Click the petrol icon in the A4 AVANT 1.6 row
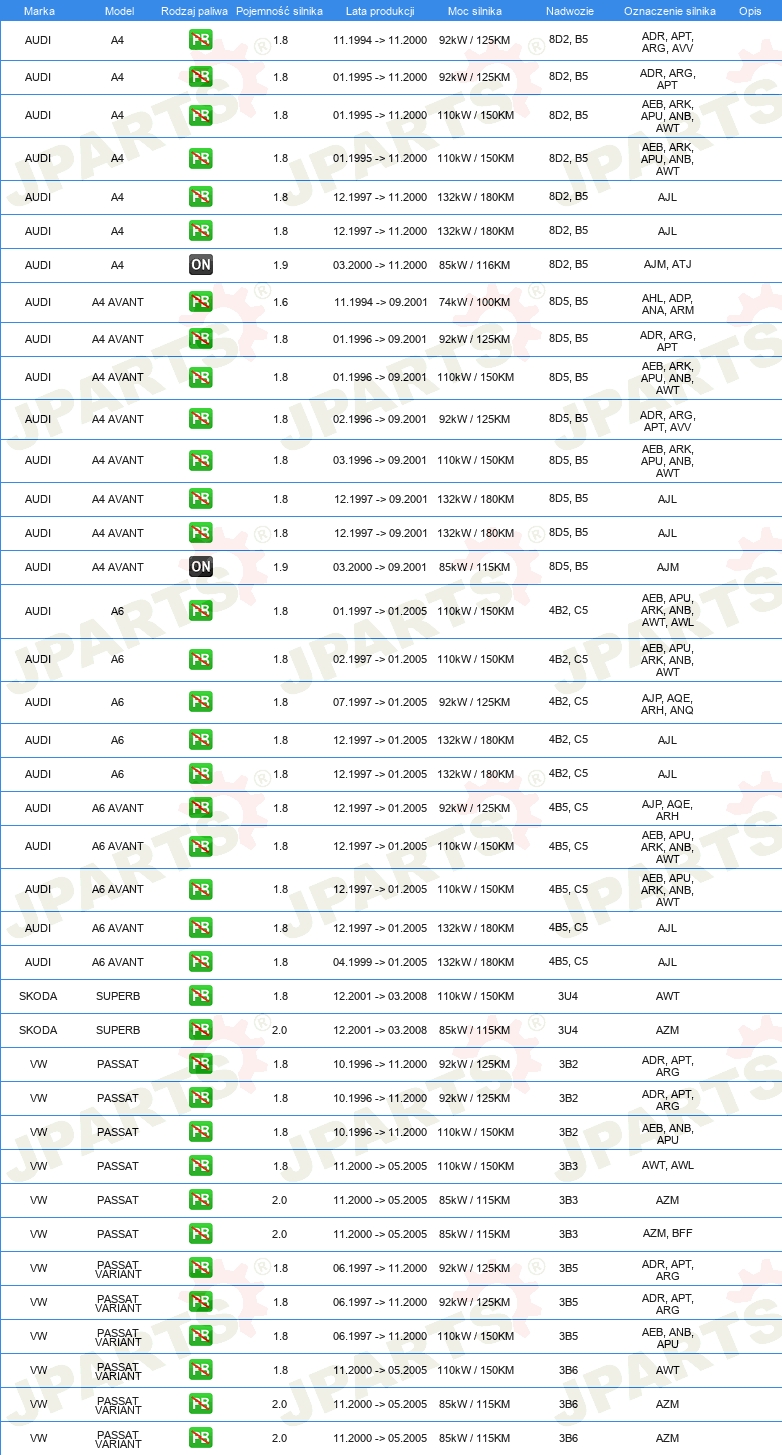782x1455 pixels. tap(201, 301)
